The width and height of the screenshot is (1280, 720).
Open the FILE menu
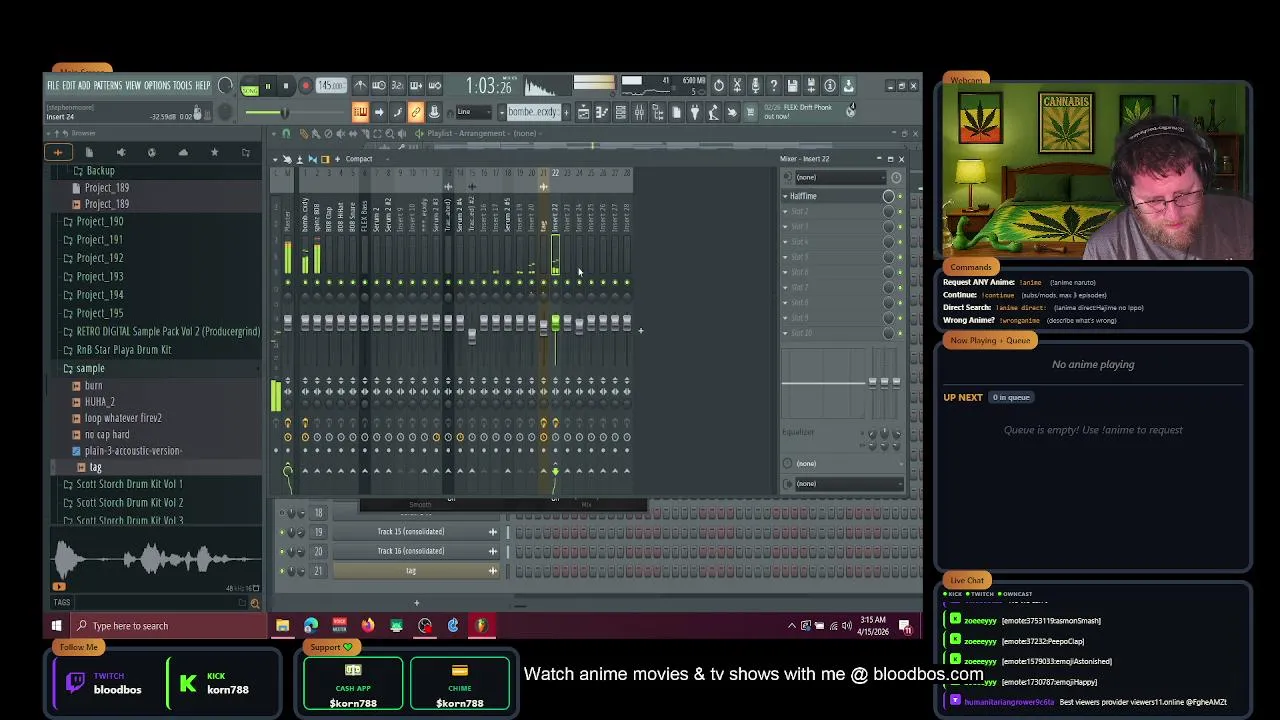click(54, 86)
